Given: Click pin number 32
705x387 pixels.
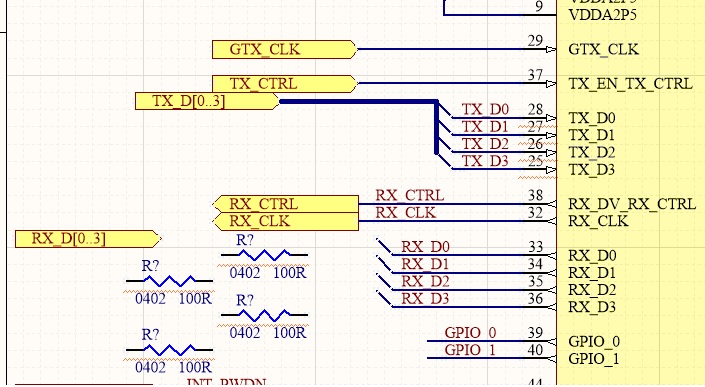Looking at the screenshot, I should (535, 213).
